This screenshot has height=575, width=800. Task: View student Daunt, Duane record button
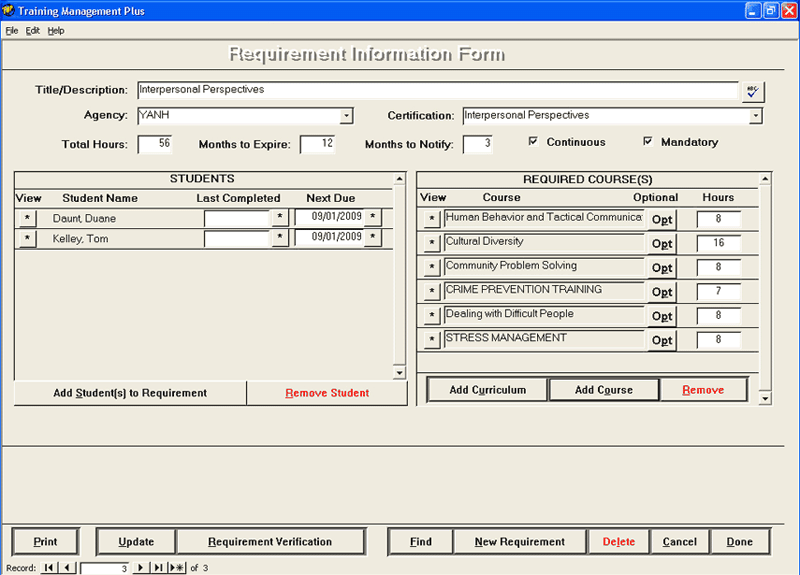tap(27, 217)
